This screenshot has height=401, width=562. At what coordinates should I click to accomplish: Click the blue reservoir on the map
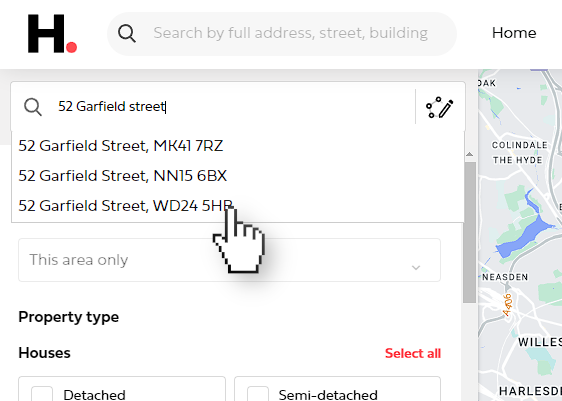point(524,234)
